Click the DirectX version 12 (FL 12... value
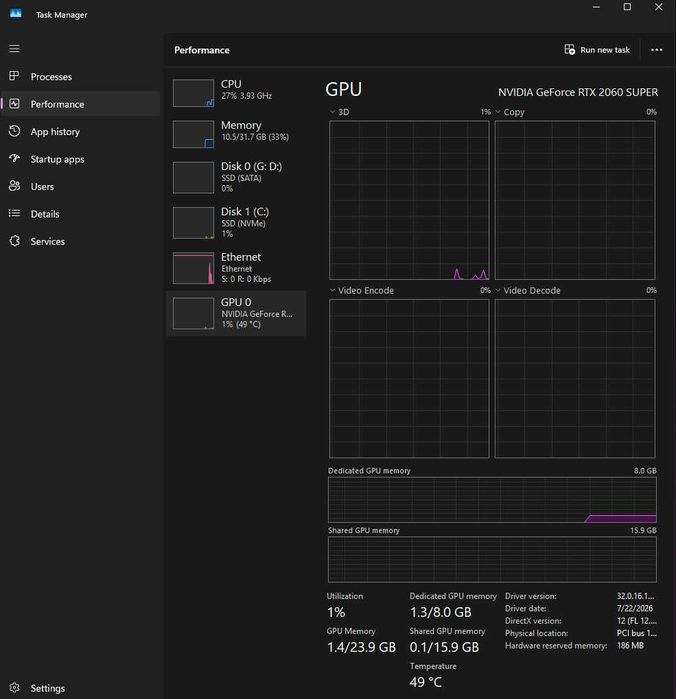This screenshot has width=676, height=699. tap(637, 621)
